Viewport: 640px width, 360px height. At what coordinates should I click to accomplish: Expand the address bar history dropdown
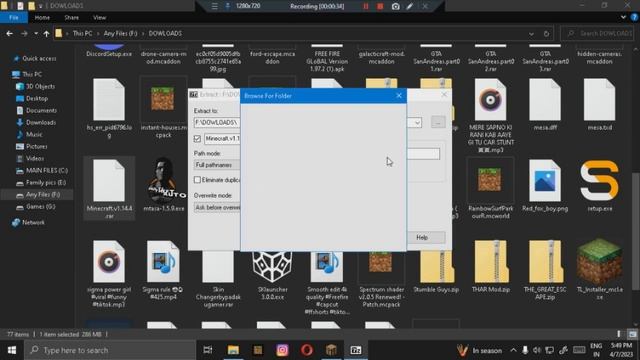(531, 34)
